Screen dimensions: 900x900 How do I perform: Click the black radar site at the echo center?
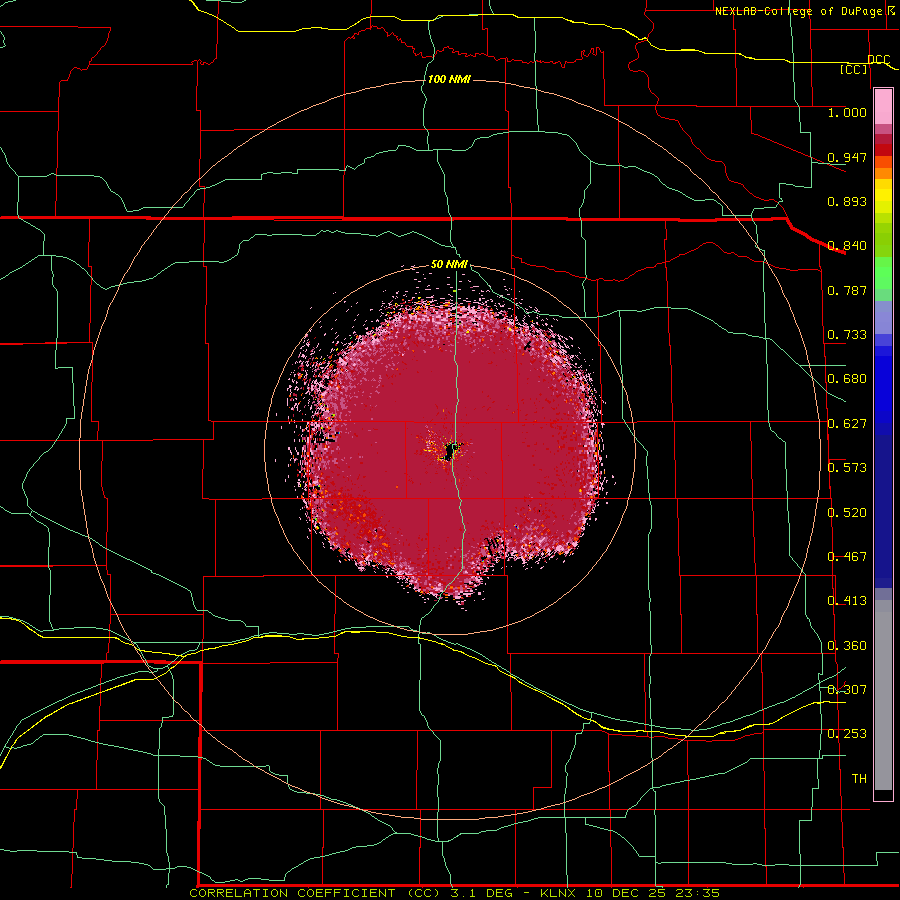point(452,450)
